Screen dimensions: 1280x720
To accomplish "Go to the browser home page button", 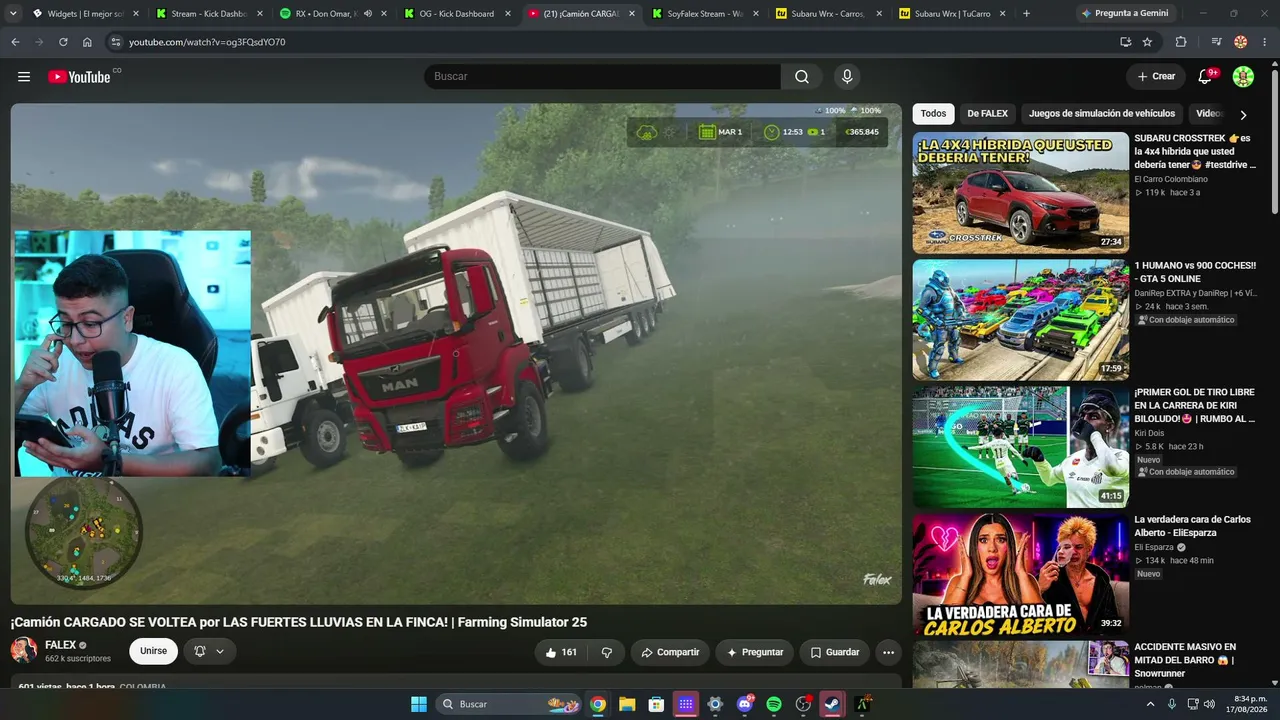I will coord(87,42).
